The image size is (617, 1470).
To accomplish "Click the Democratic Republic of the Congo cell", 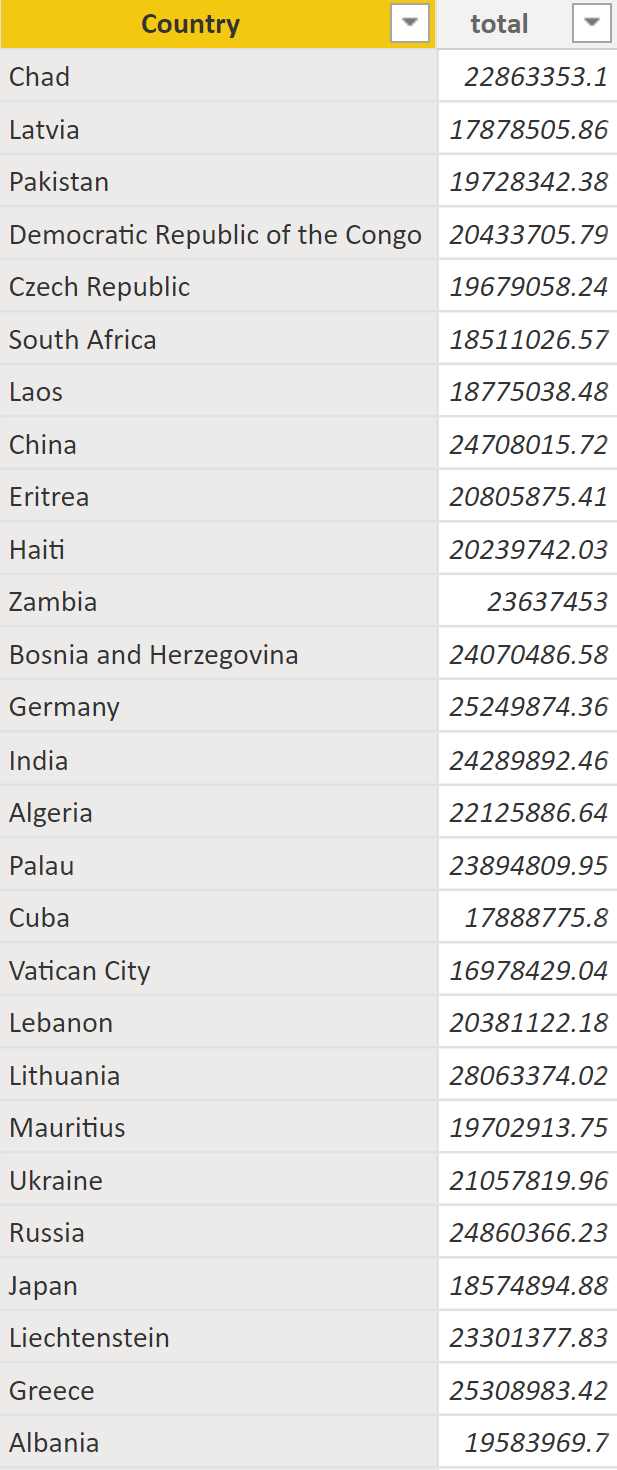I will [x=215, y=235].
